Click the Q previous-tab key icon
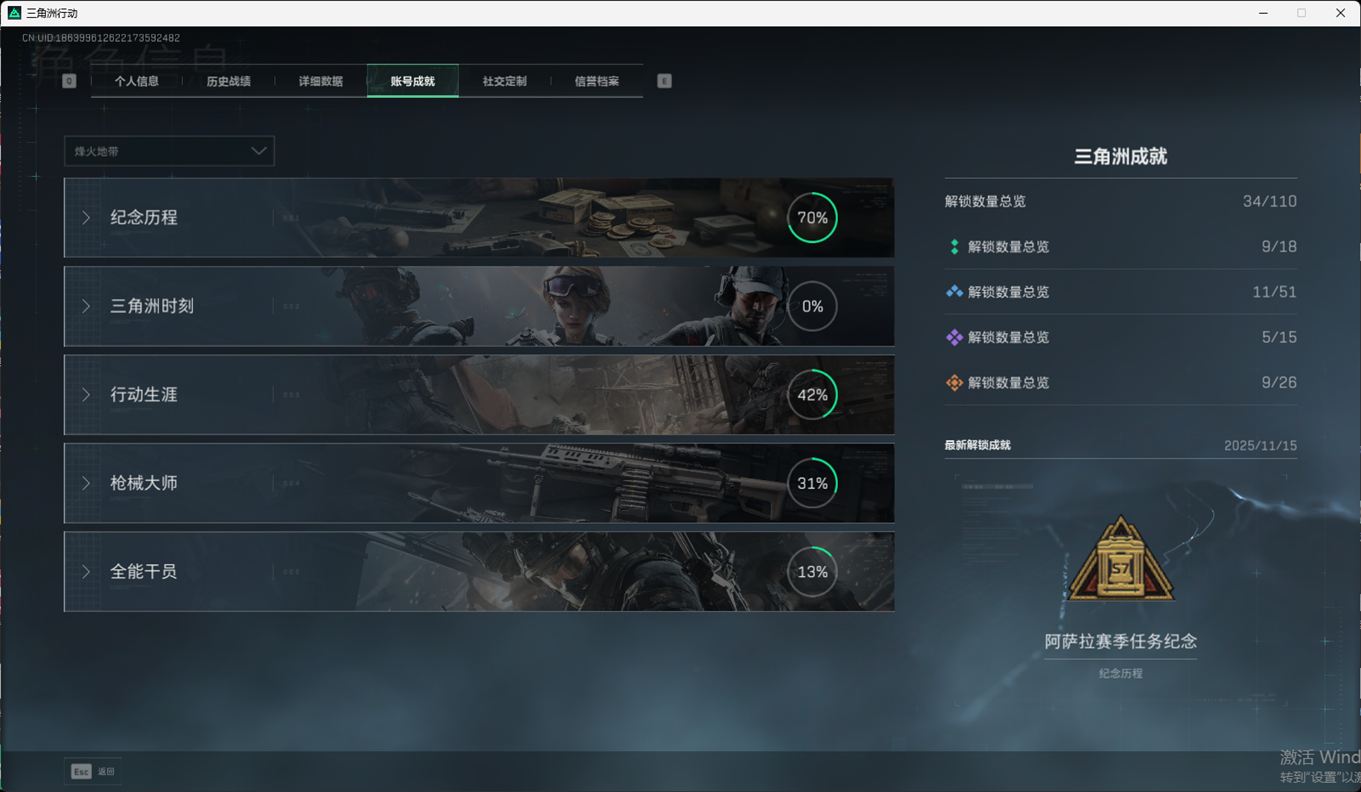1361x792 pixels. pyautogui.click(x=69, y=81)
